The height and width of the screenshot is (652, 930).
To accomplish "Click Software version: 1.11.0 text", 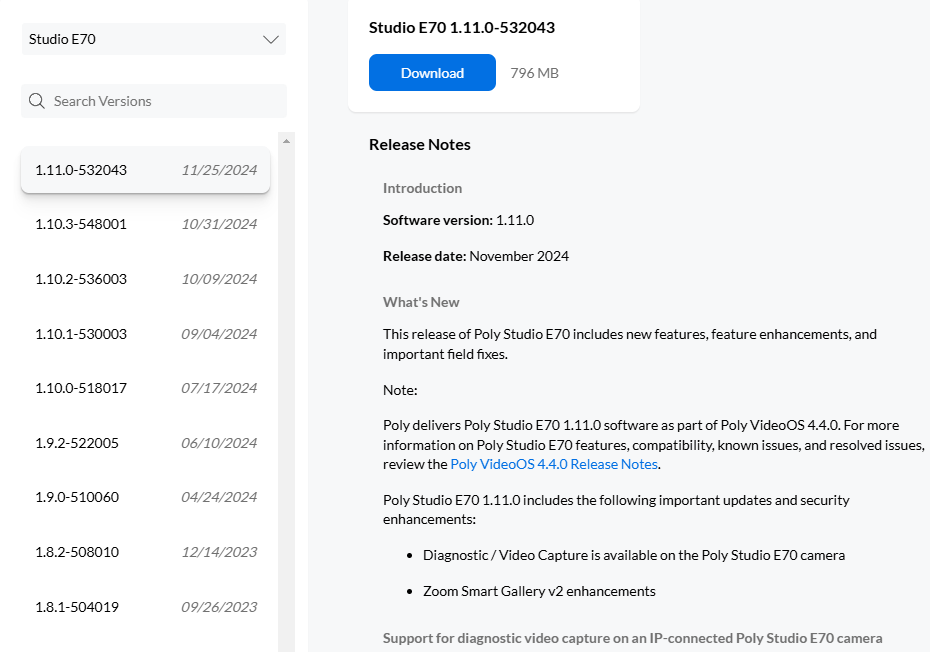I will pyautogui.click(x=458, y=220).
